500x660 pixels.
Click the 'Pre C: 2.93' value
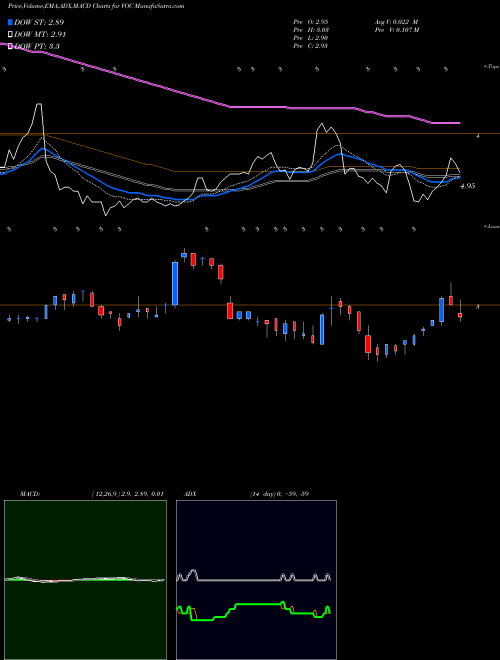point(311,46)
